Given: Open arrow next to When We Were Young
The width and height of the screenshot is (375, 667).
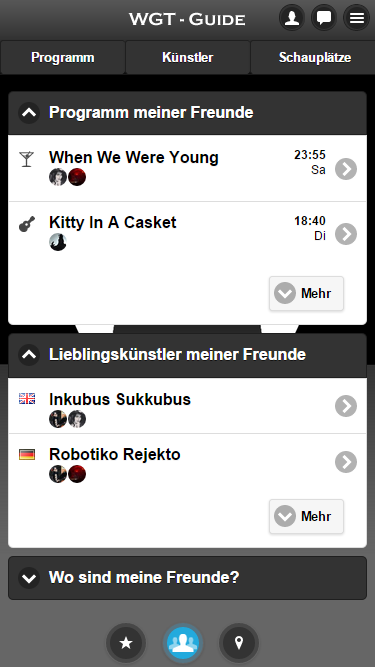Looking at the screenshot, I should (346, 169).
